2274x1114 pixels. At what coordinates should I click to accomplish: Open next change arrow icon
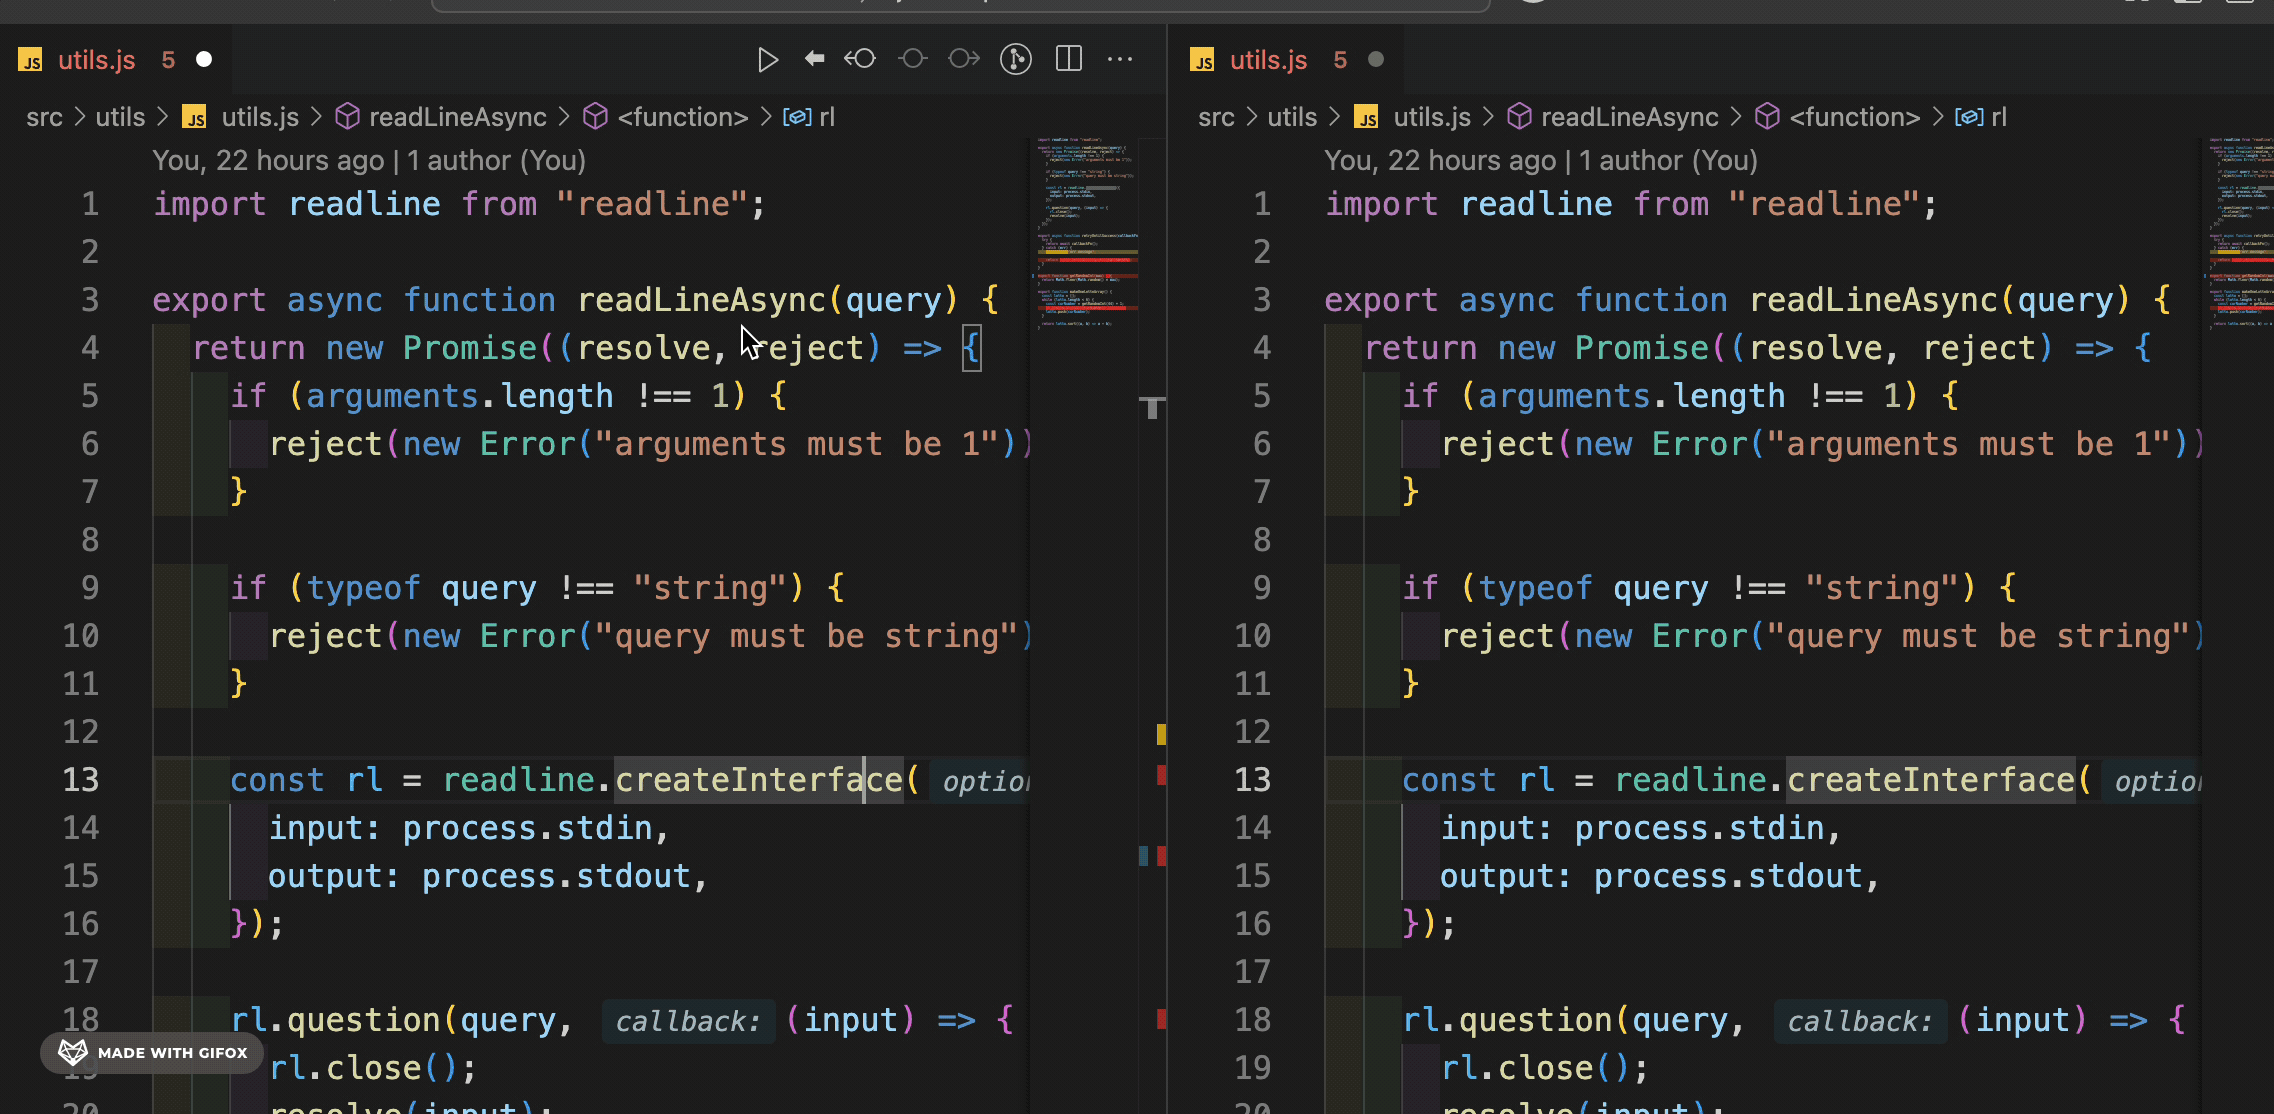[x=964, y=59]
